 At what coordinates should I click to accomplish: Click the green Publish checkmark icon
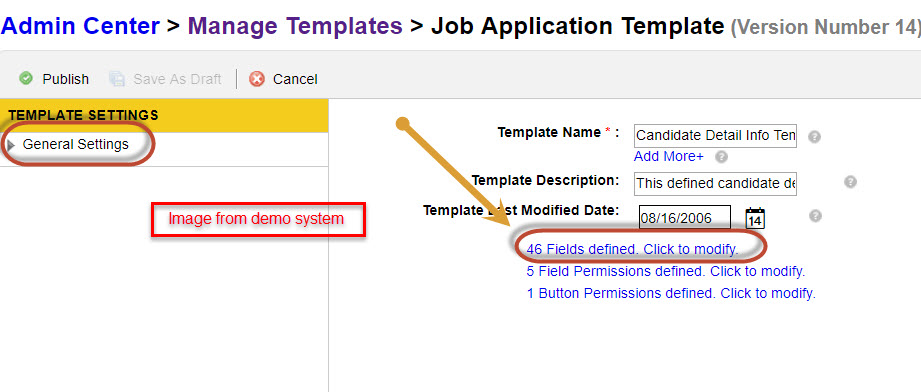coord(25,78)
